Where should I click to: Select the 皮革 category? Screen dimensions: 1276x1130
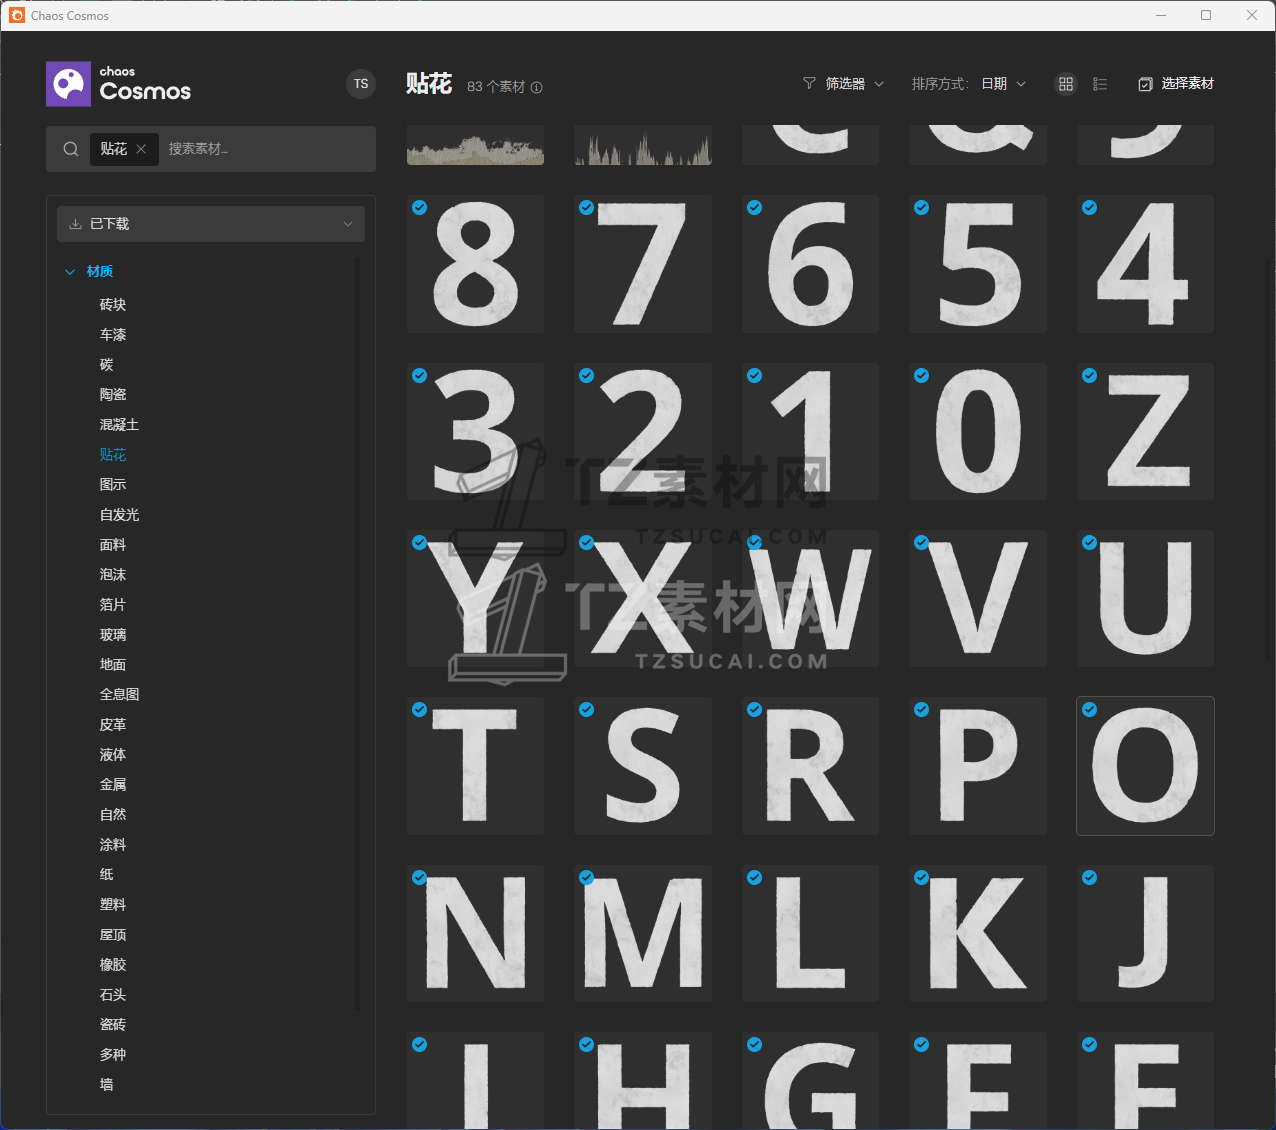113,725
